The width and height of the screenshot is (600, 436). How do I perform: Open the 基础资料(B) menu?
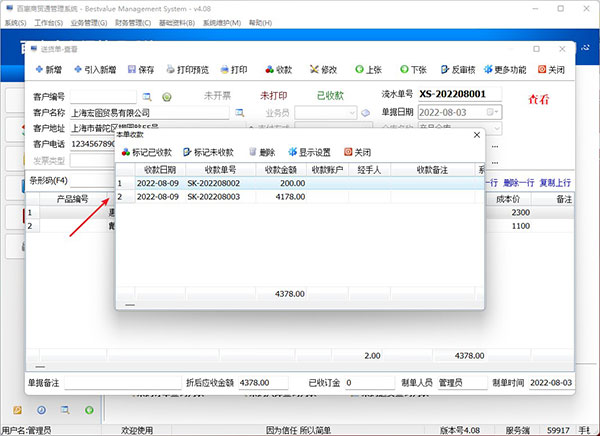click(x=177, y=23)
